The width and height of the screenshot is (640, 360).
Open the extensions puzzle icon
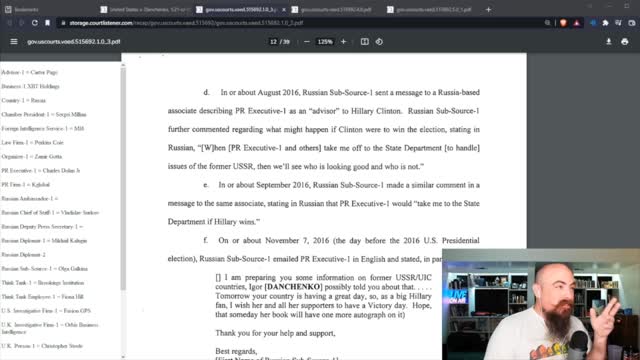pyautogui.click(x=605, y=23)
